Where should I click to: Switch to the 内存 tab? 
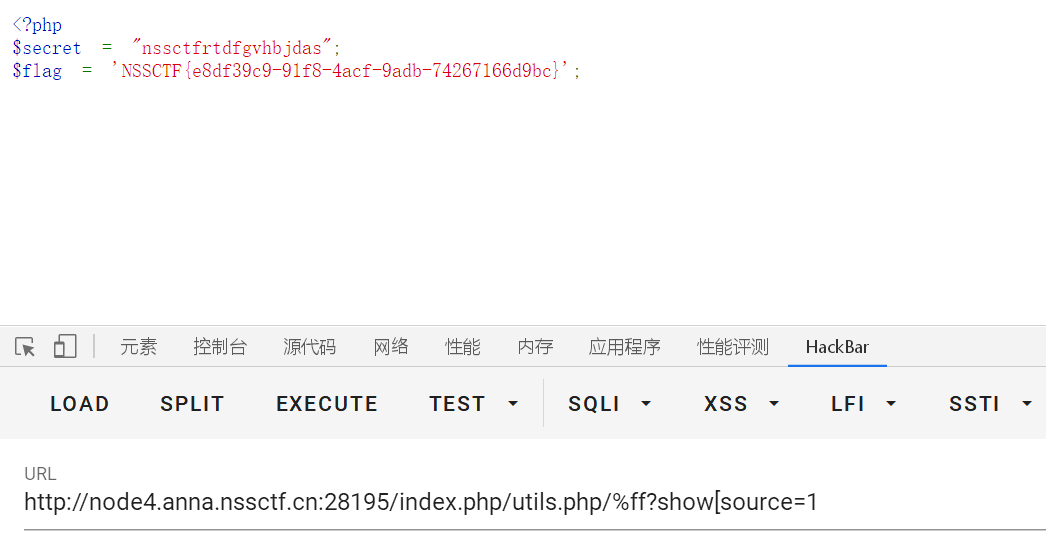click(x=535, y=347)
